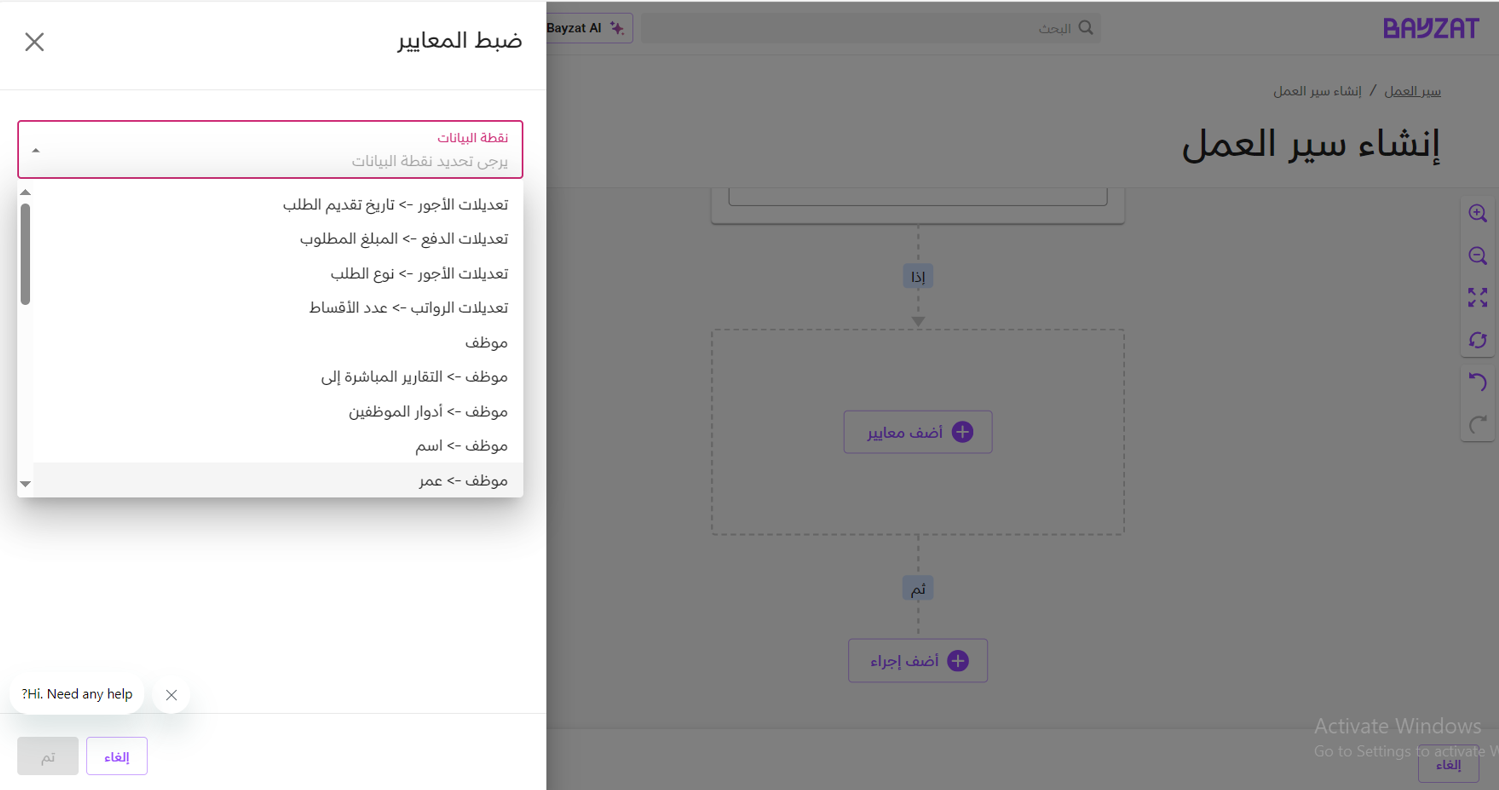Select موظف -> أدوار الموظفين from list

[x=428, y=412]
